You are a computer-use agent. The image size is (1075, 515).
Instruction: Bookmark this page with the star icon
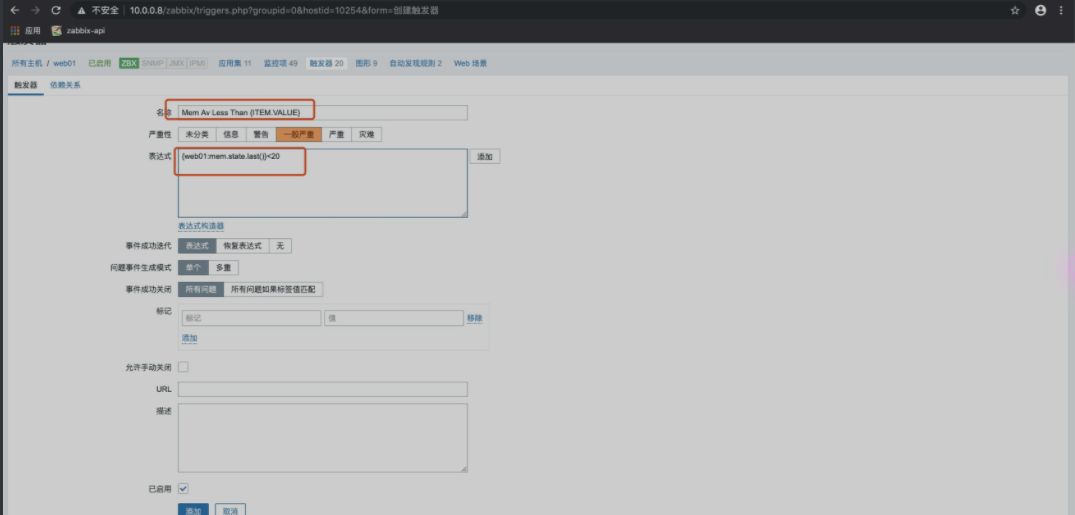1015,10
